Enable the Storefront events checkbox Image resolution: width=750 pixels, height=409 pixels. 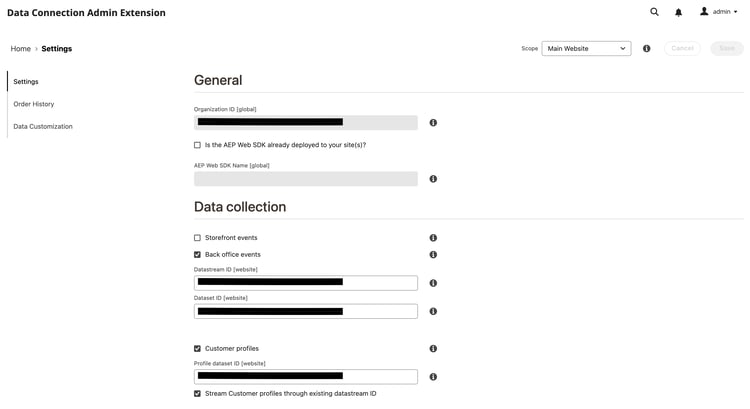[198, 238]
